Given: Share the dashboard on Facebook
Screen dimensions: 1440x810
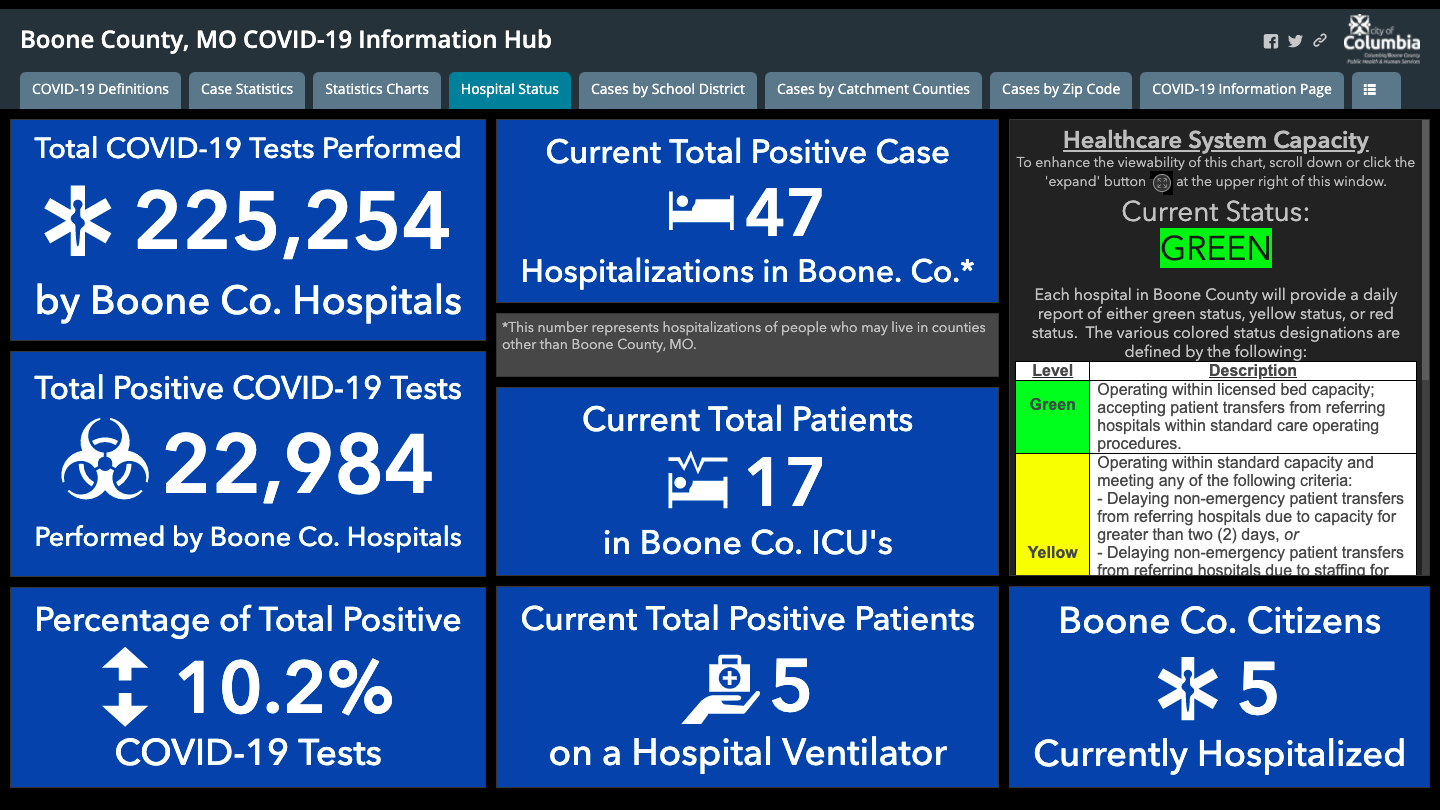Looking at the screenshot, I should click(1271, 42).
